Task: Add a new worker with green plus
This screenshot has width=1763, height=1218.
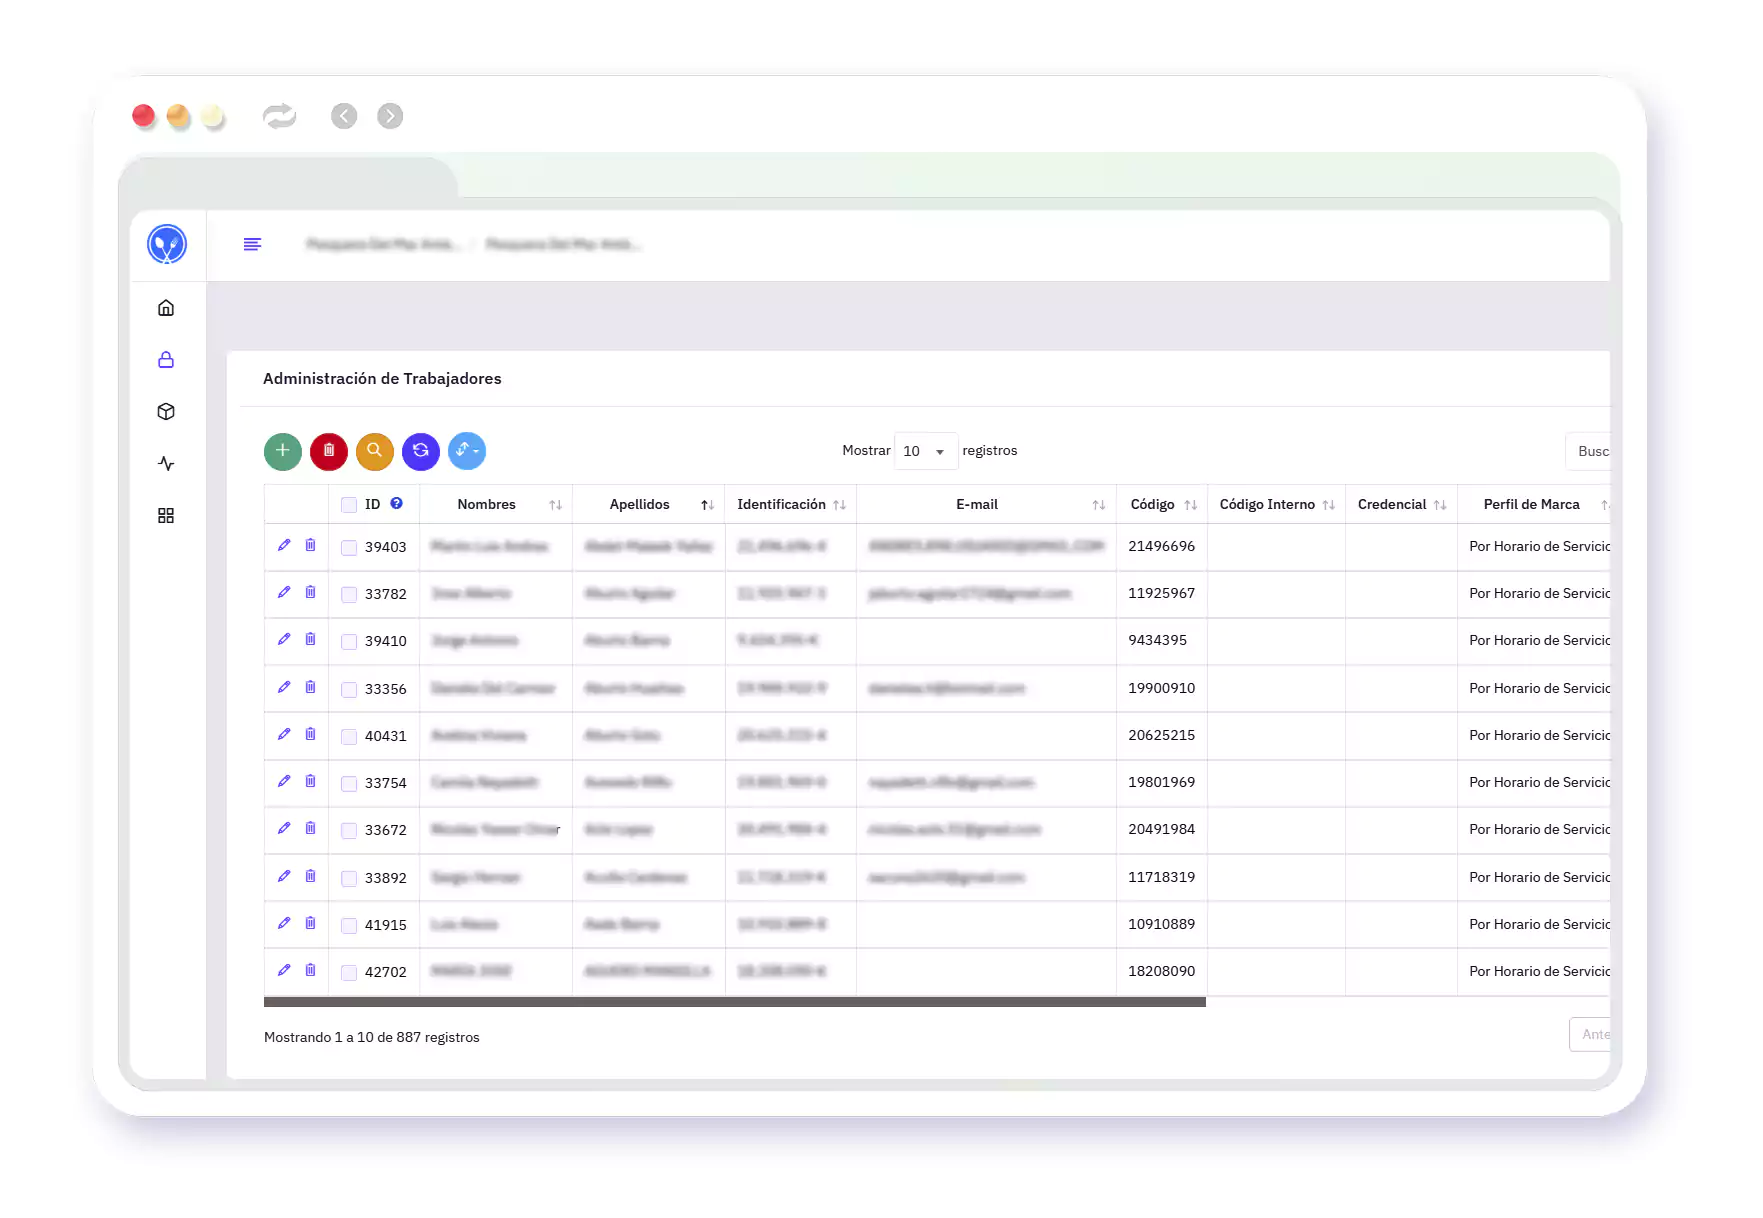Action: point(283,451)
